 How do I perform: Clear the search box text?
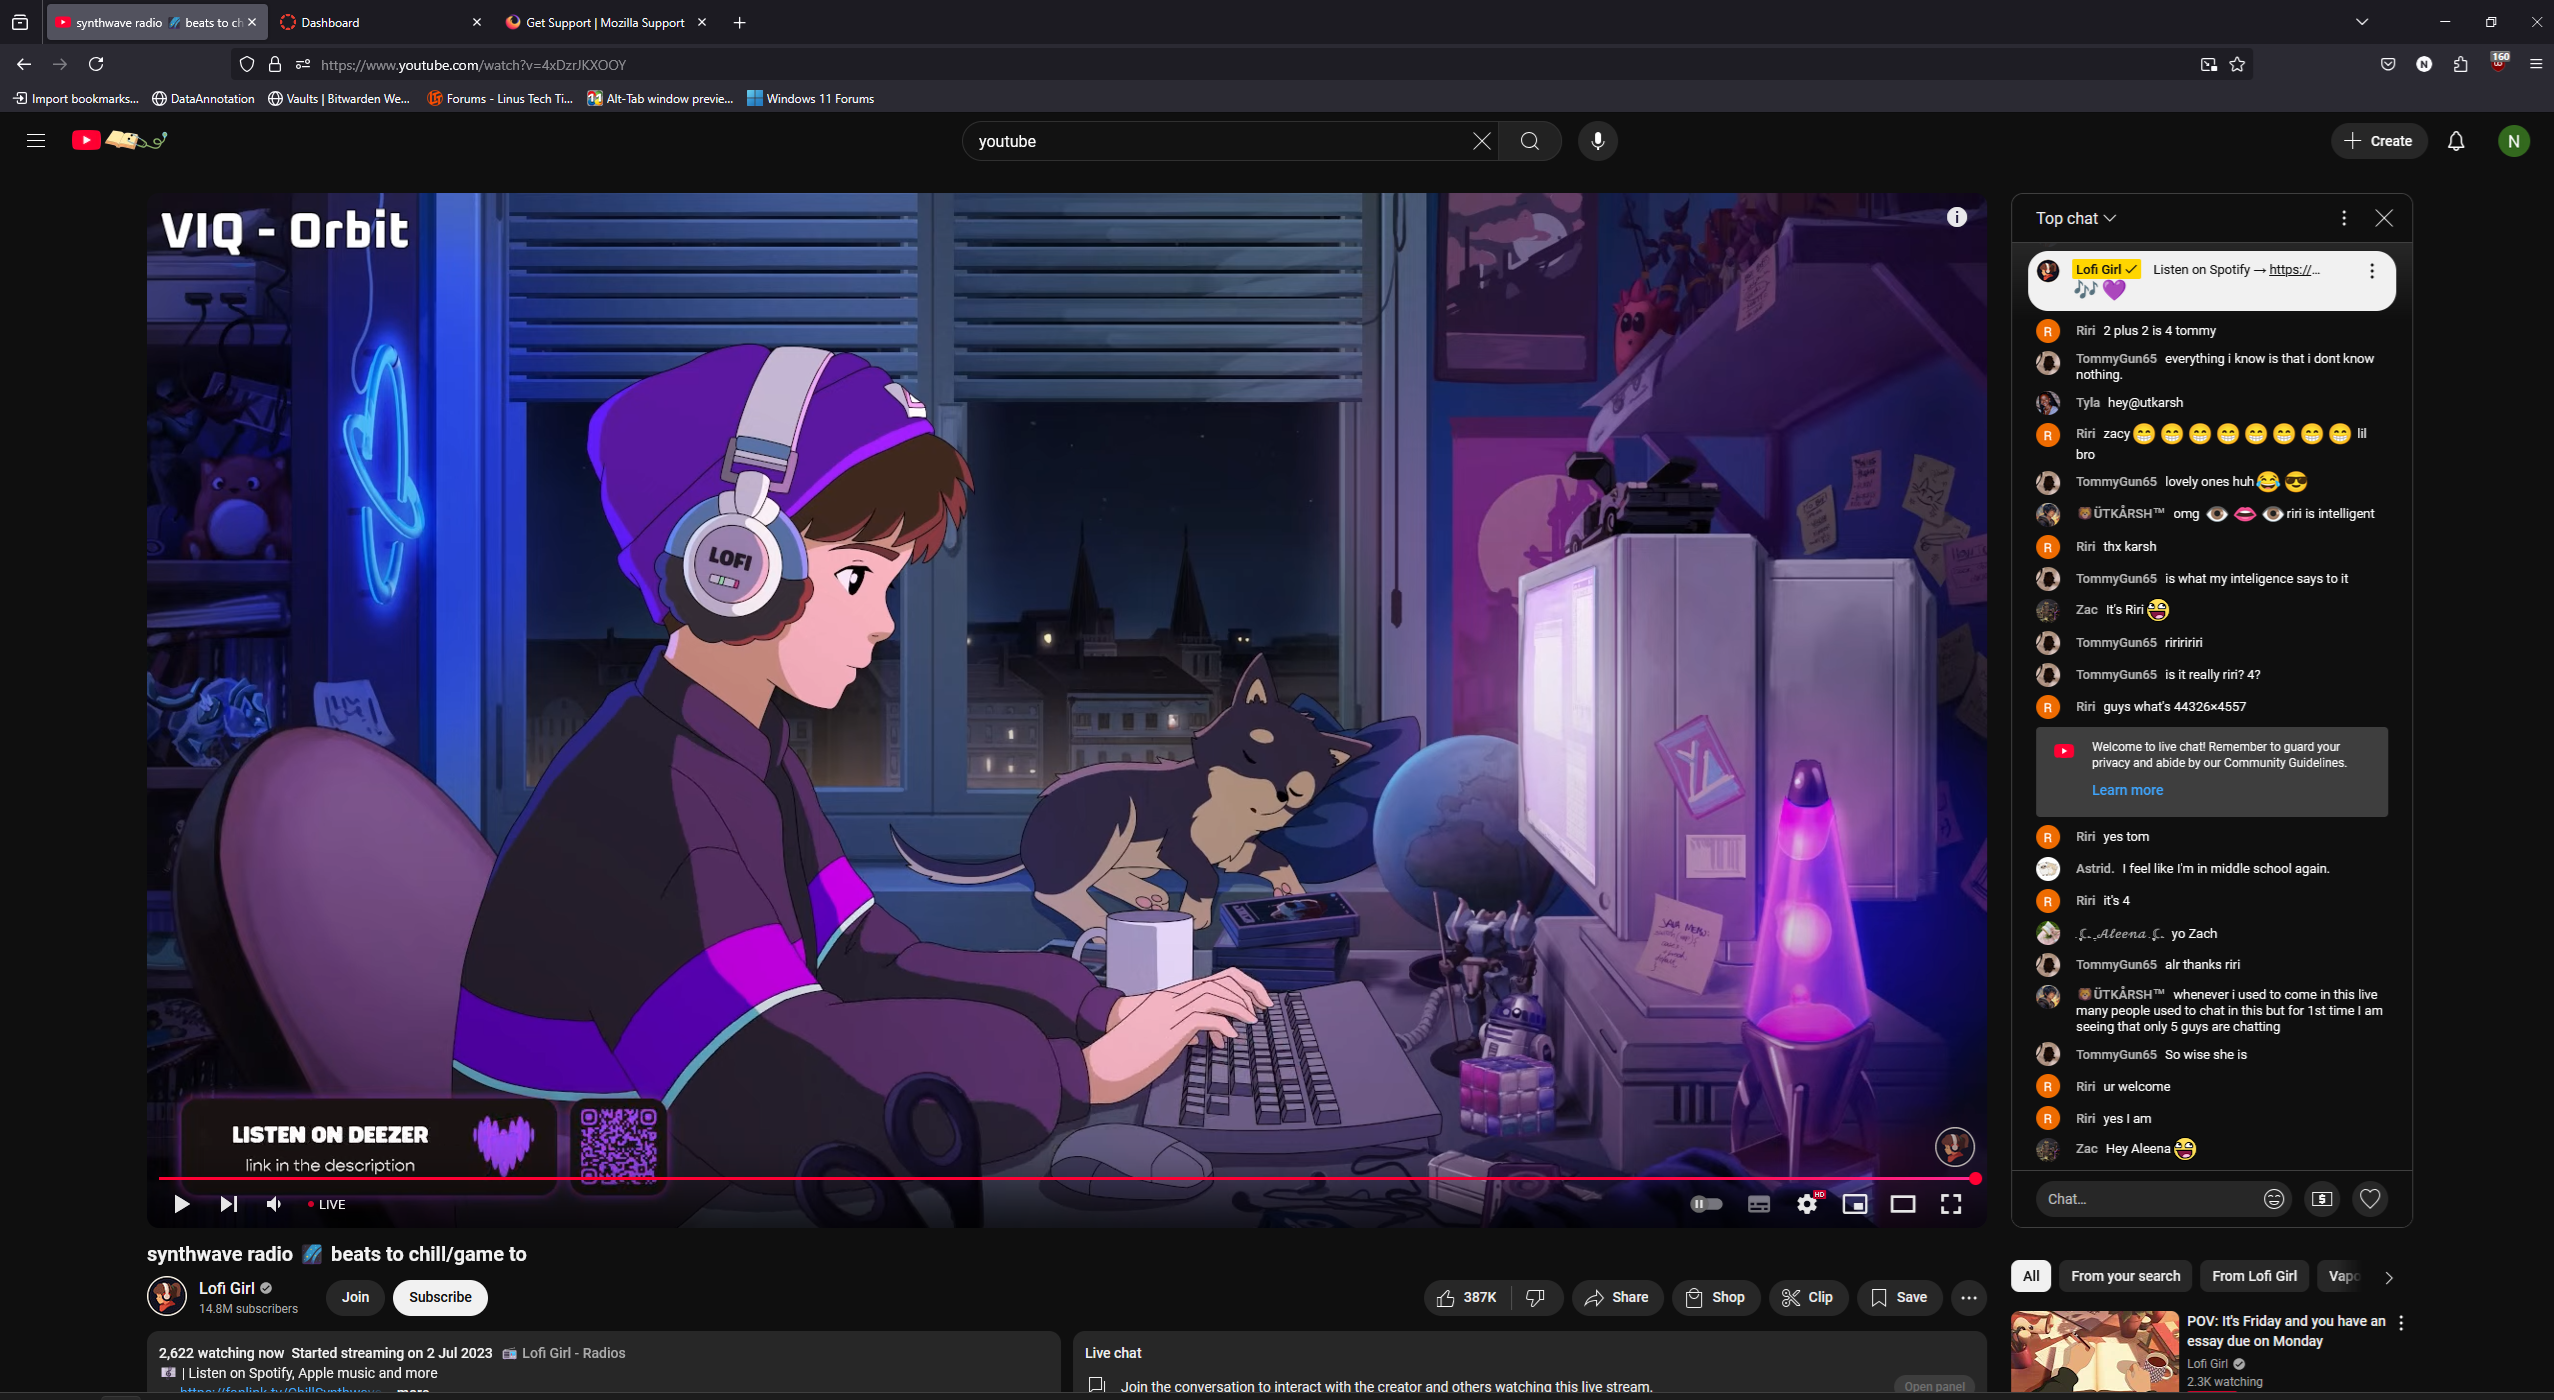[1481, 141]
